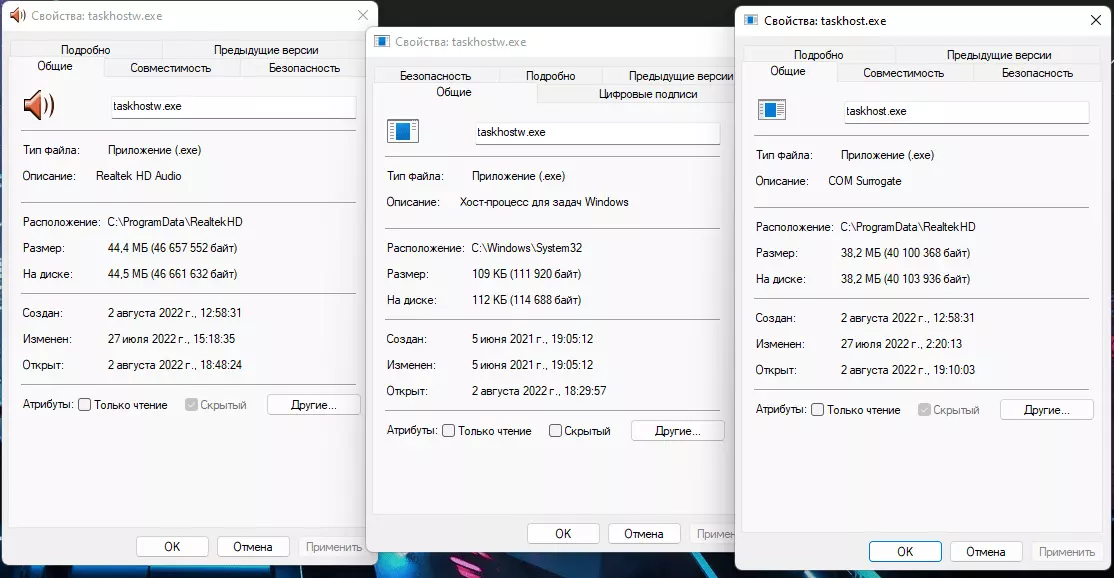Click the taskhost.exe file name field

coord(966,112)
